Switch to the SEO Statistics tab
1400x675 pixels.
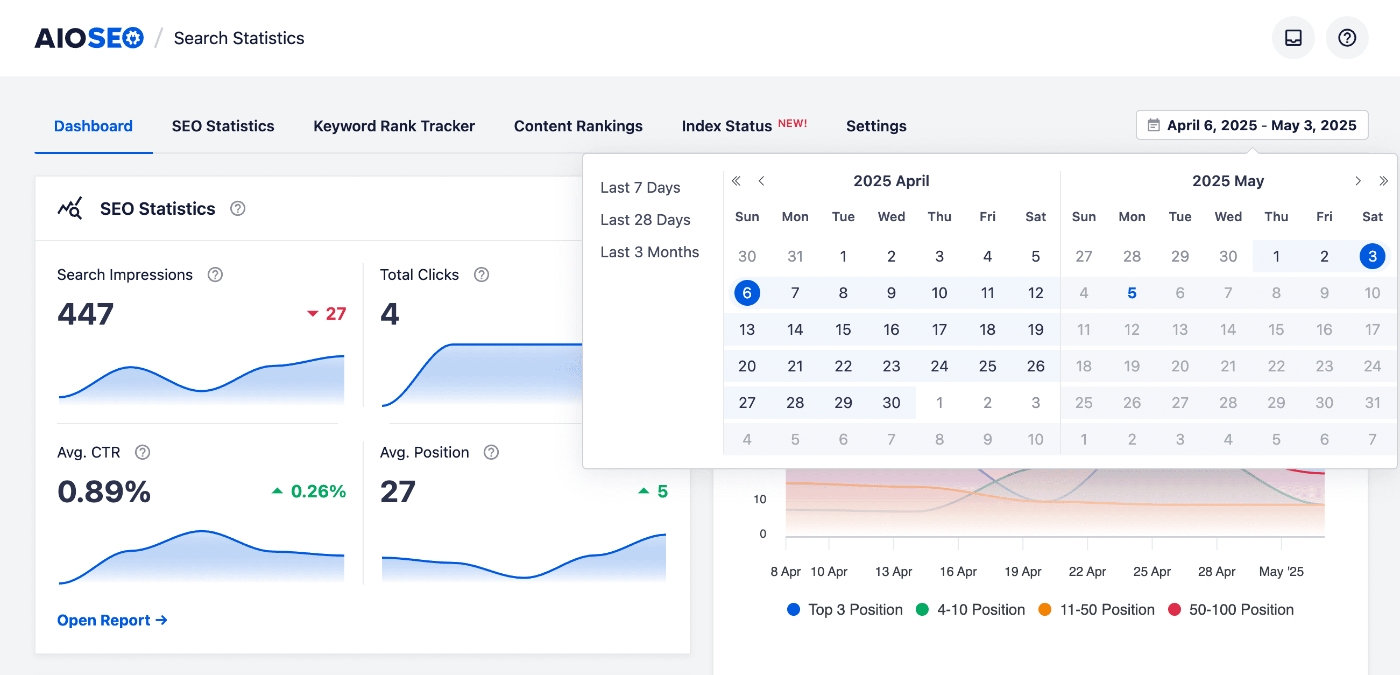pyautogui.click(x=223, y=126)
